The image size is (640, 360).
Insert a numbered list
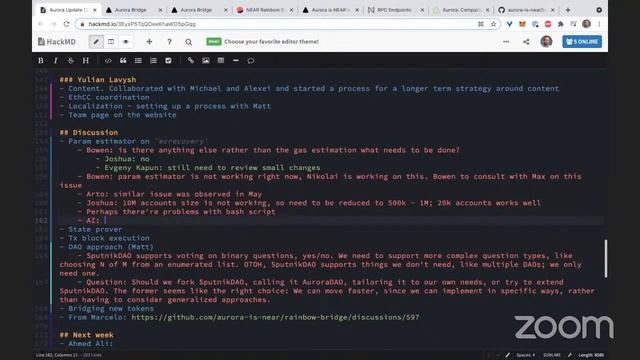click(153, 60)
